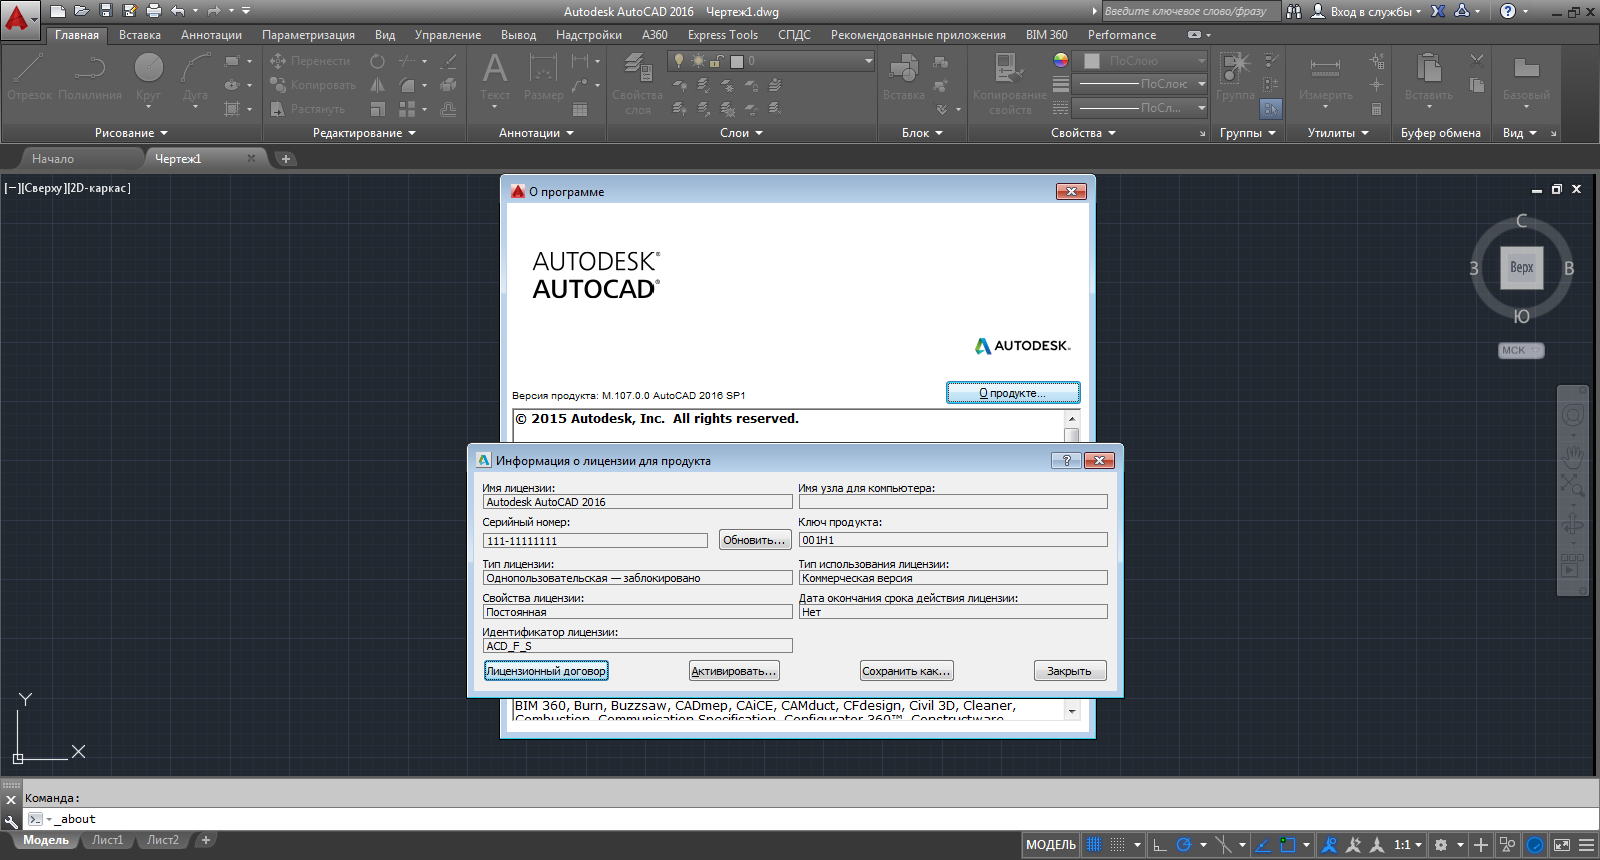The width and height of the screenshot is (1600, 860).
Task: Expand the Рисование panel dropdown
Action: (131, 133)
